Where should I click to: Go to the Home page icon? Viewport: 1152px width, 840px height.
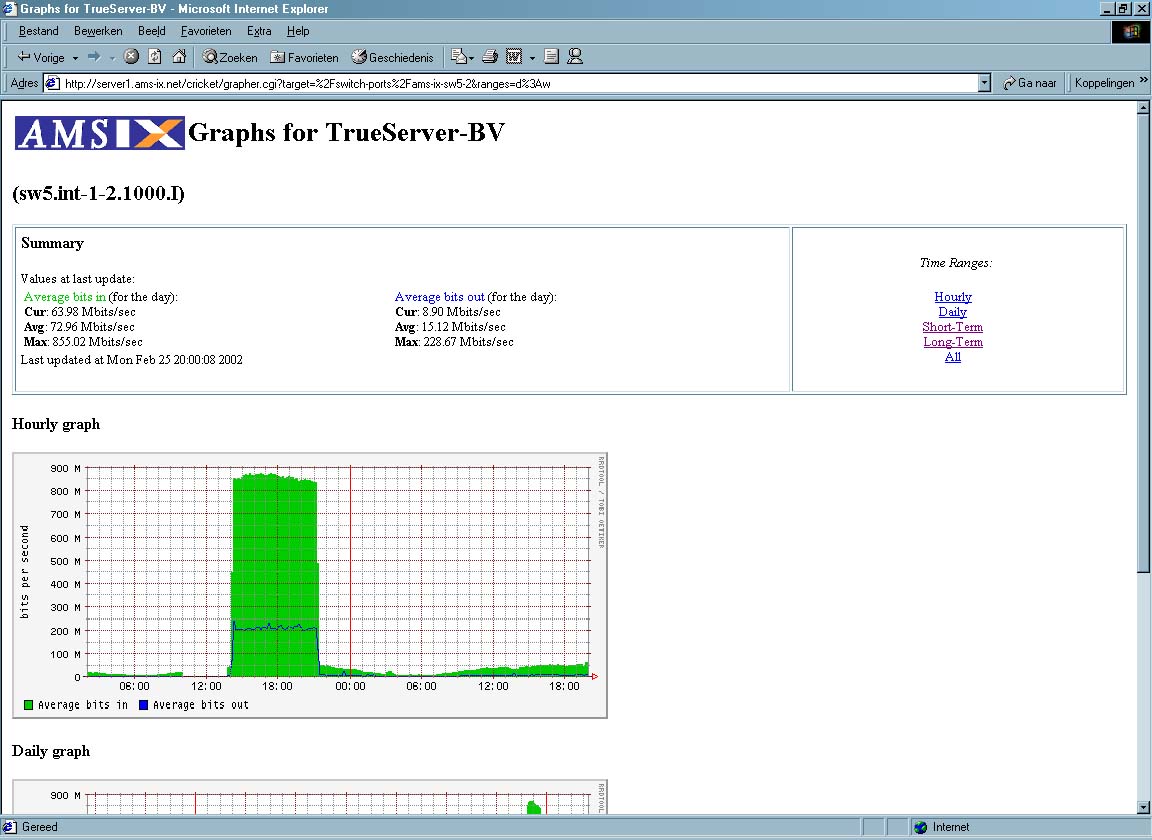[179, 57]
